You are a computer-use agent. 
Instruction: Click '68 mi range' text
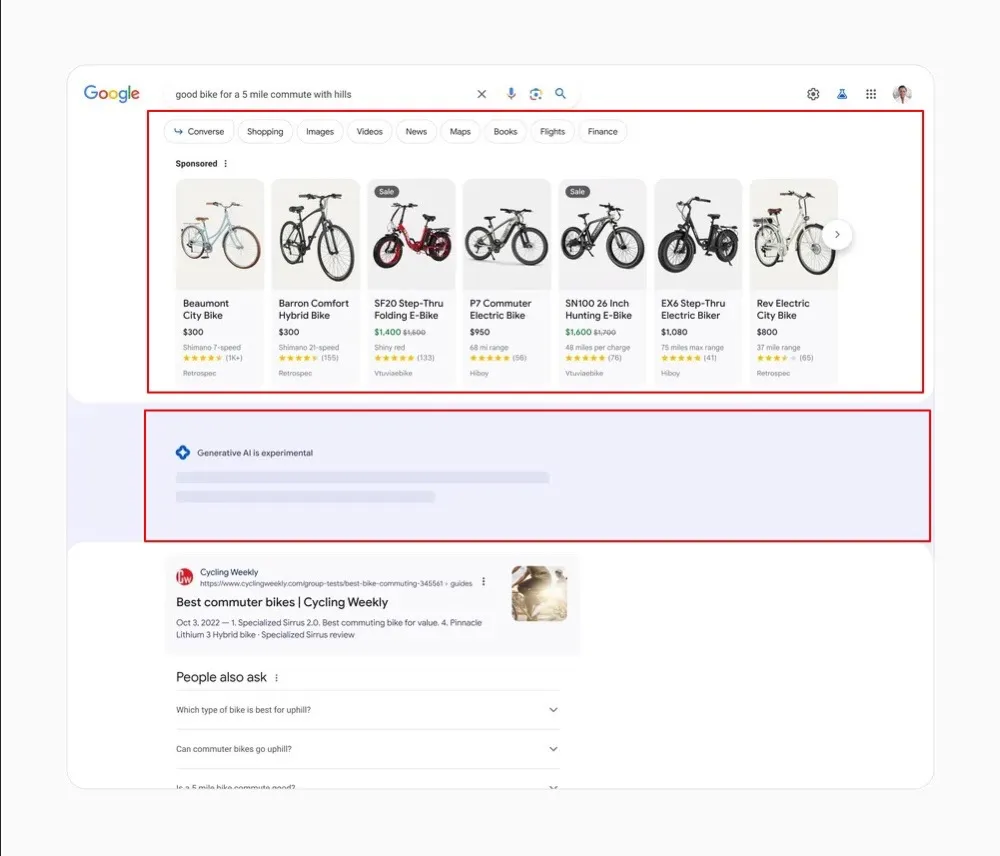(x=489, y=348)
